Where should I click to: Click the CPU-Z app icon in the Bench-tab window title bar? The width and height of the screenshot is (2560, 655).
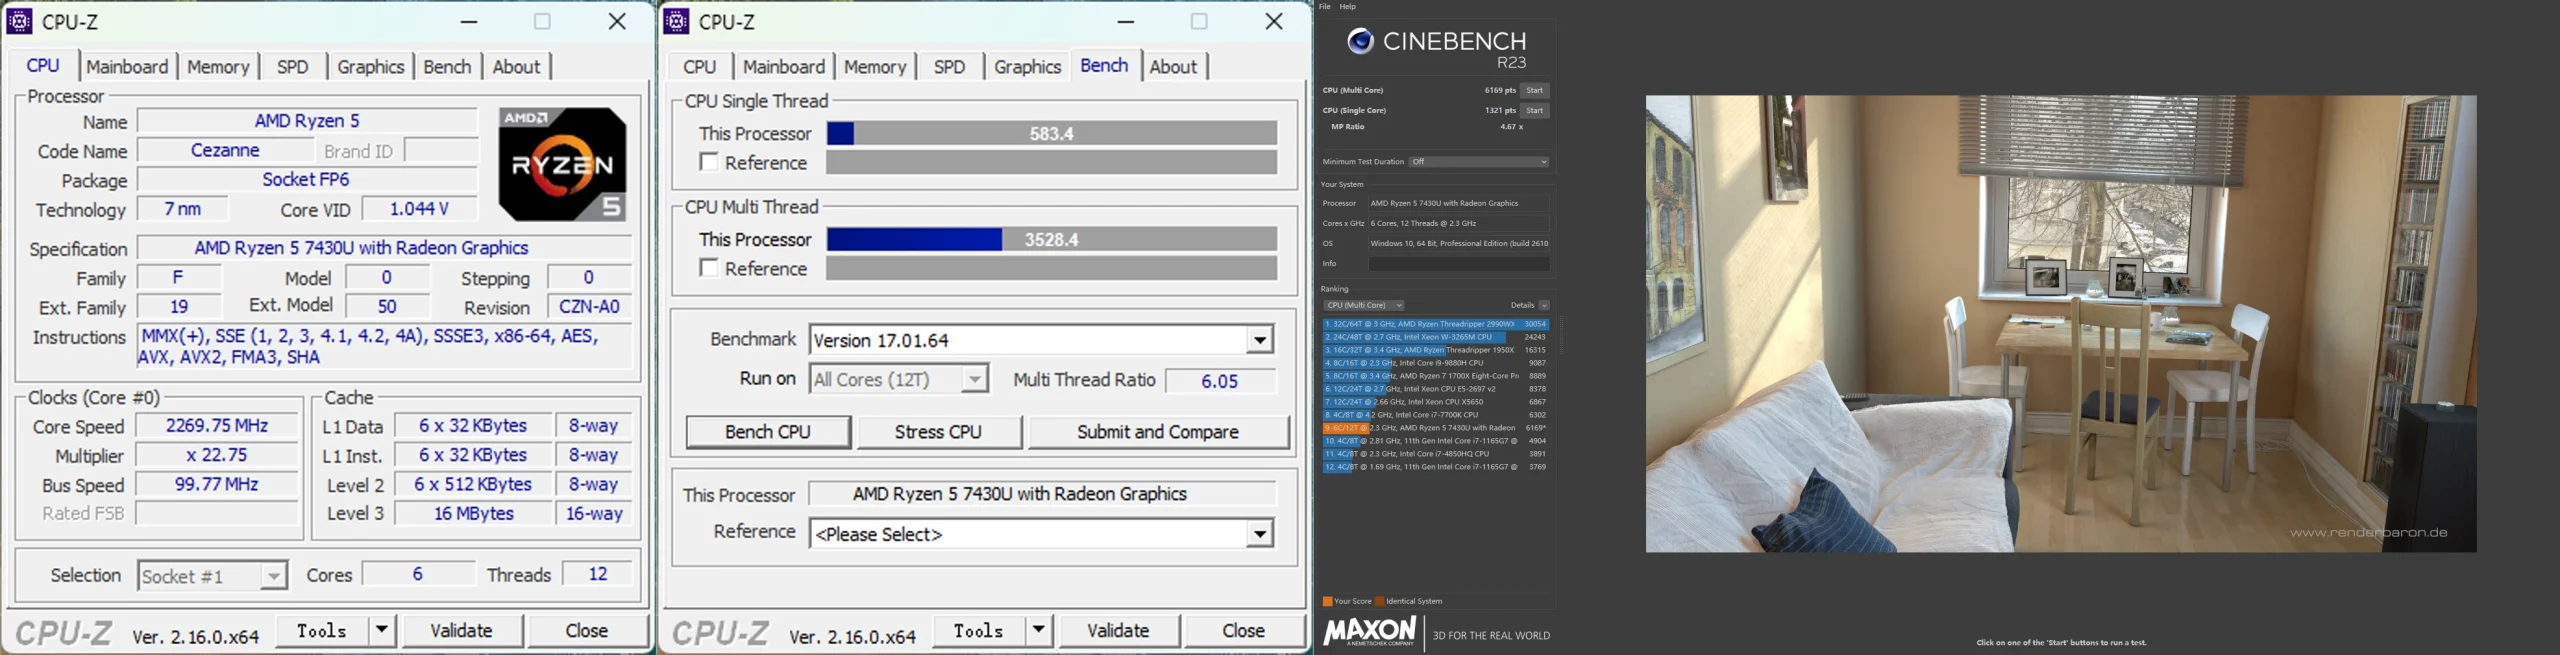tap(676, 21)
